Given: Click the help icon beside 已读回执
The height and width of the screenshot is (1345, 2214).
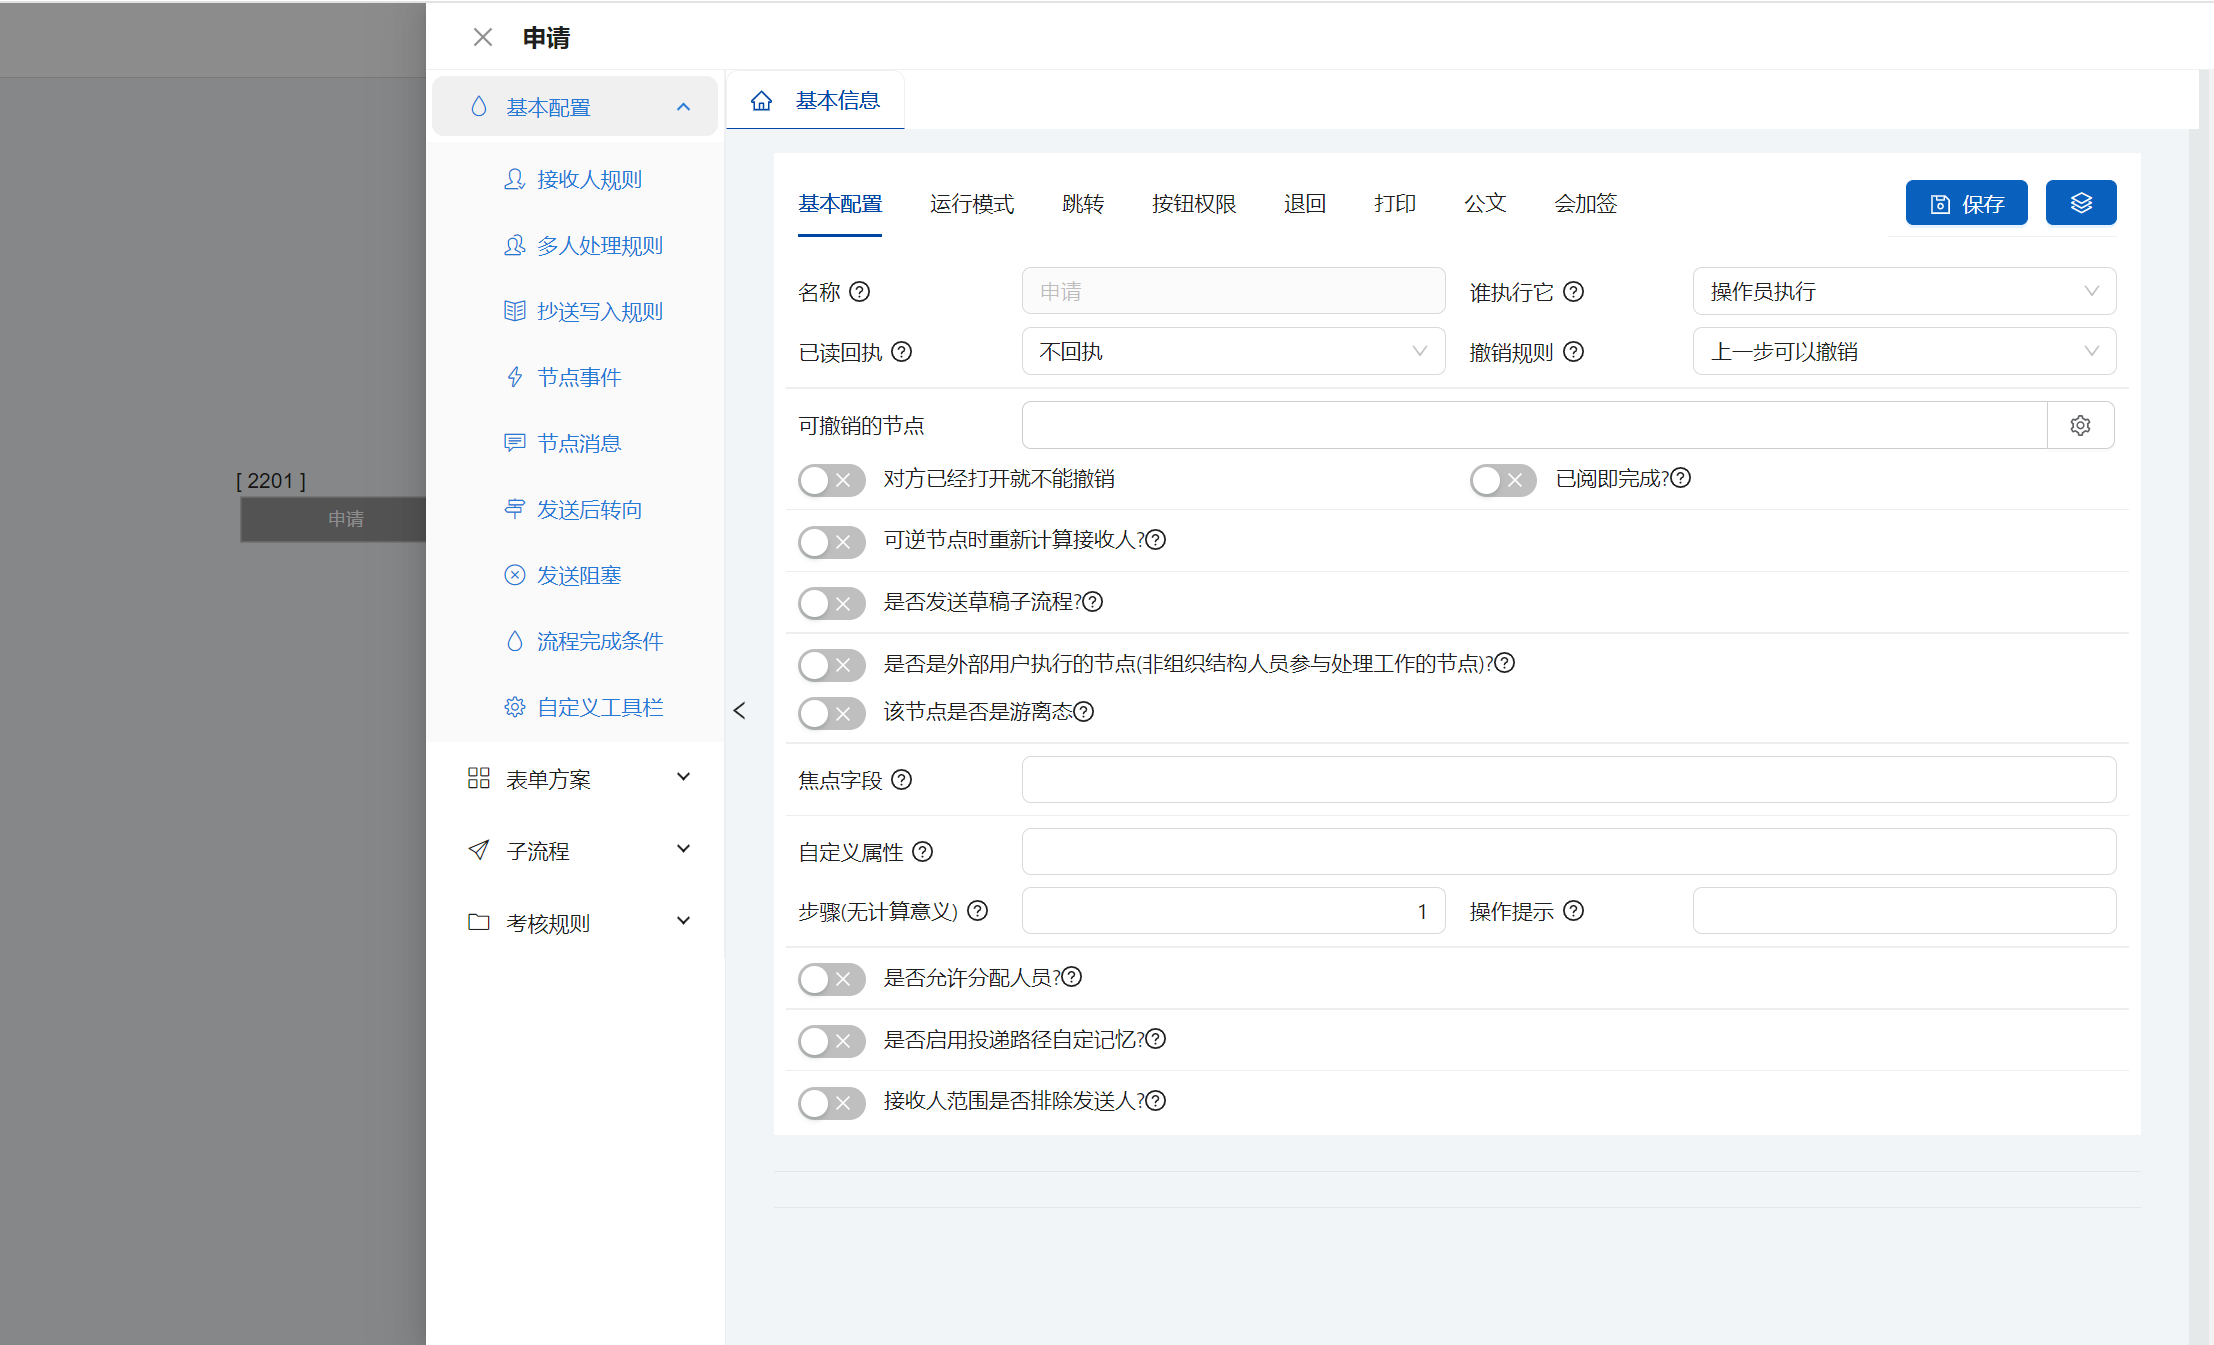Looking at the screenshot, I should [901, 351].
